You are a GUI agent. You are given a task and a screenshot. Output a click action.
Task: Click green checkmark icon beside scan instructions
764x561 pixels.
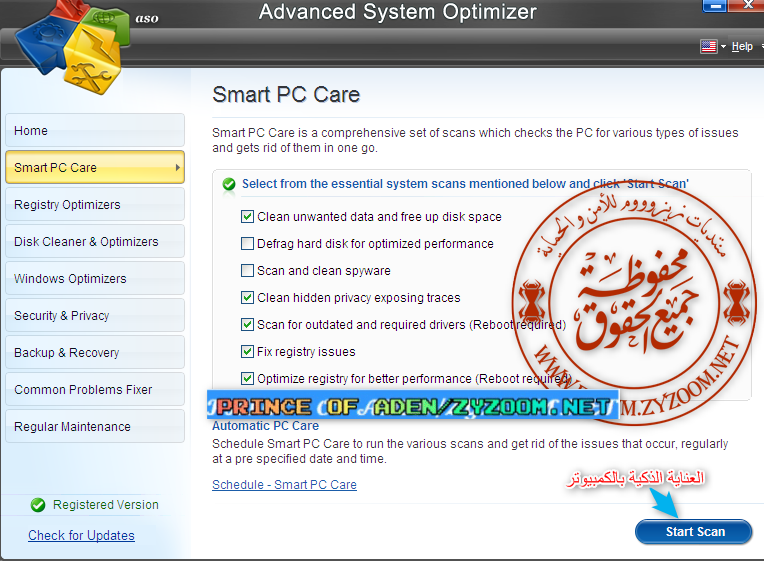[229, 184]
